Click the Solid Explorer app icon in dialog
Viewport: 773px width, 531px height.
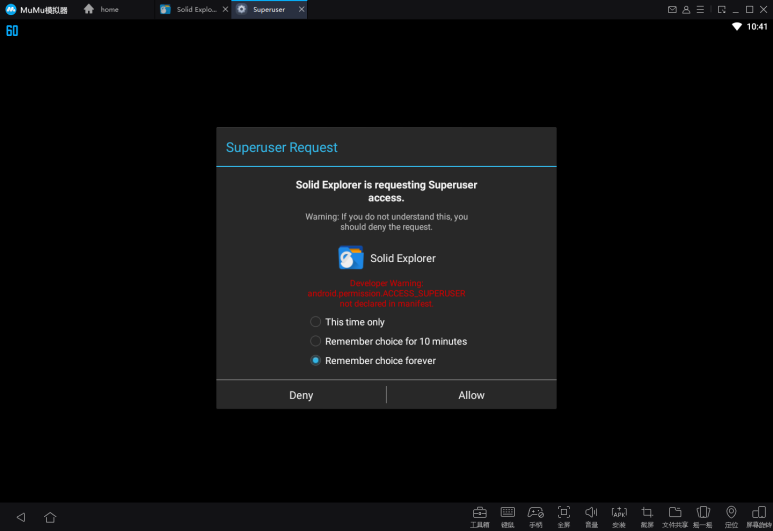coord(351,257)
